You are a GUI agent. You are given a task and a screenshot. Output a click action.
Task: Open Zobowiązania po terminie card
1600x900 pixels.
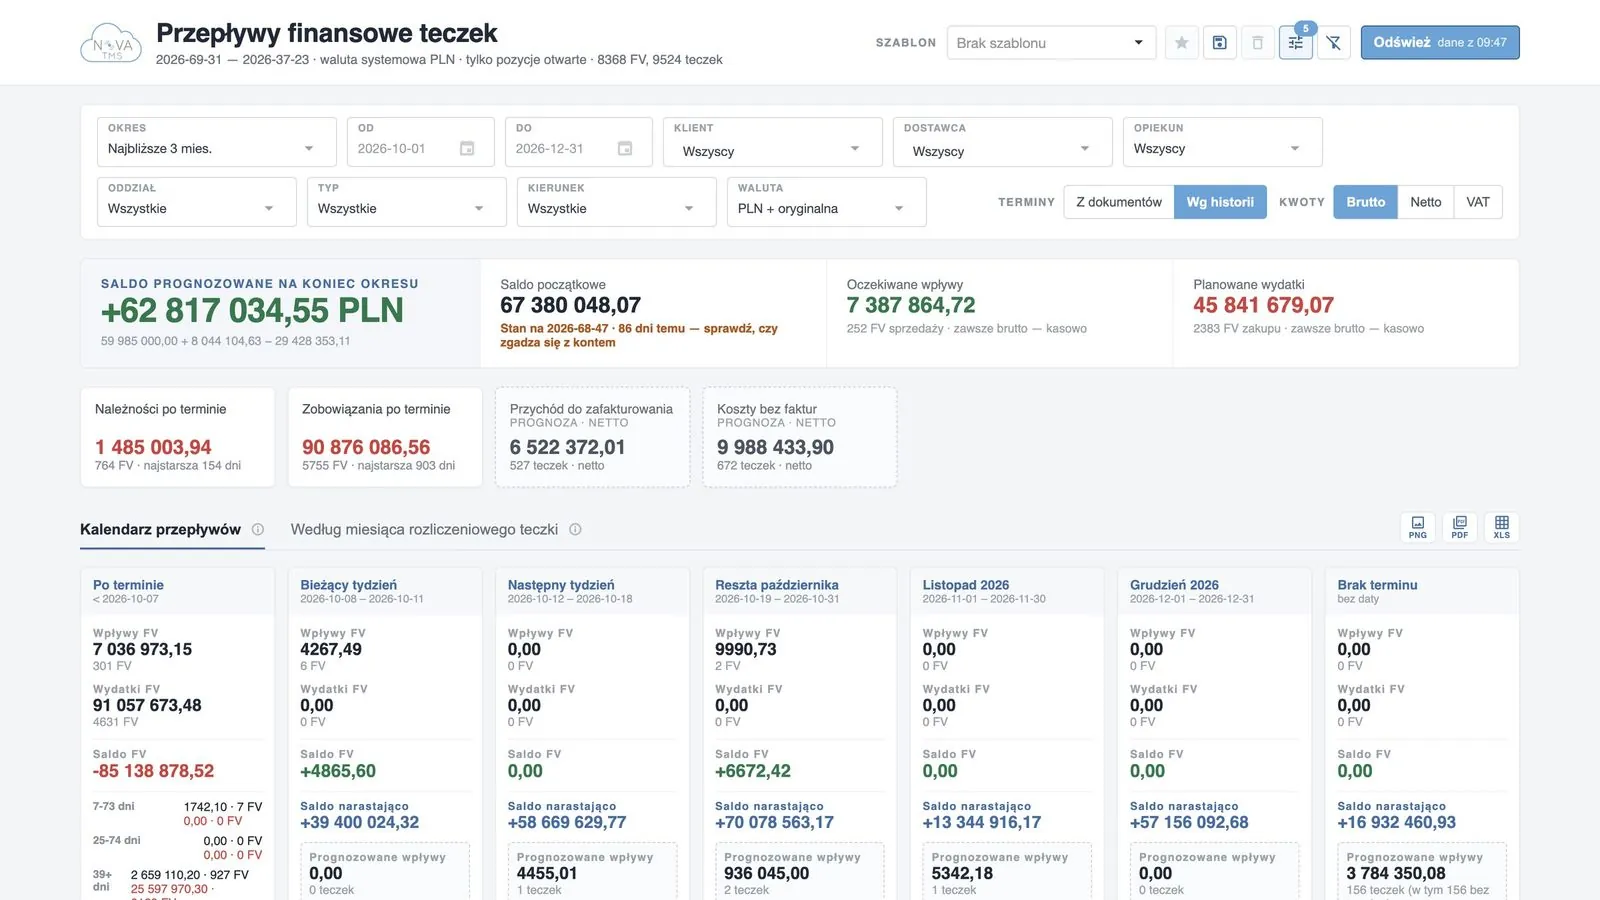[385, 437]
